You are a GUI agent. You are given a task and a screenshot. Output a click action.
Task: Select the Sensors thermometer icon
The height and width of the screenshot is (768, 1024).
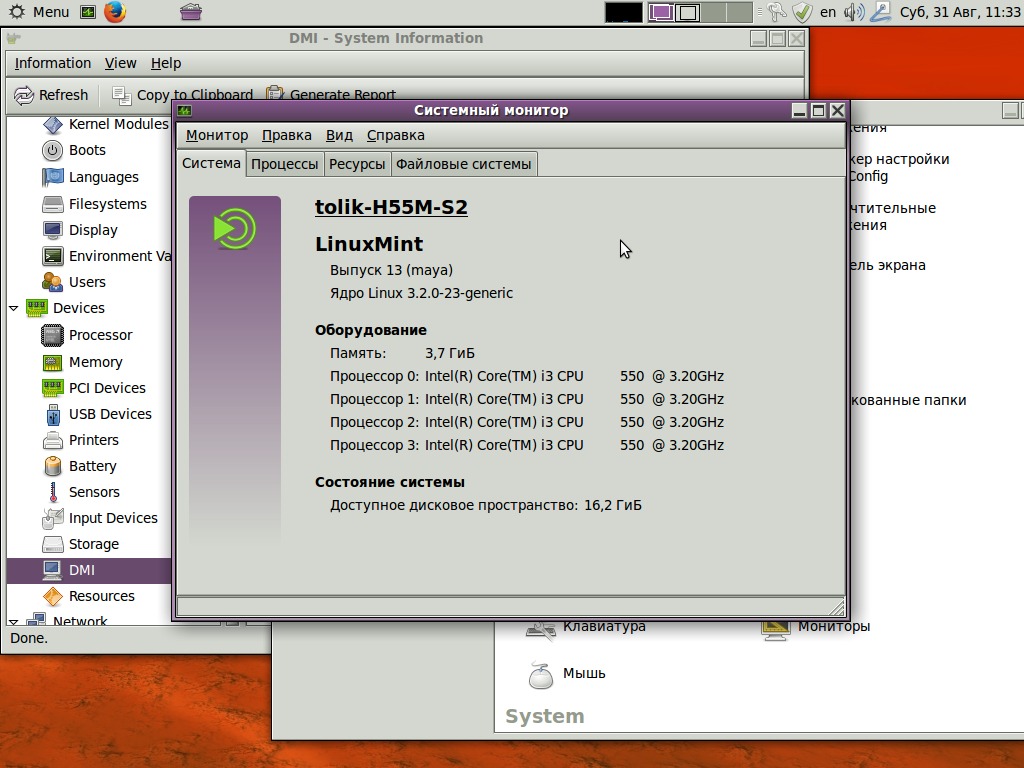53,492
